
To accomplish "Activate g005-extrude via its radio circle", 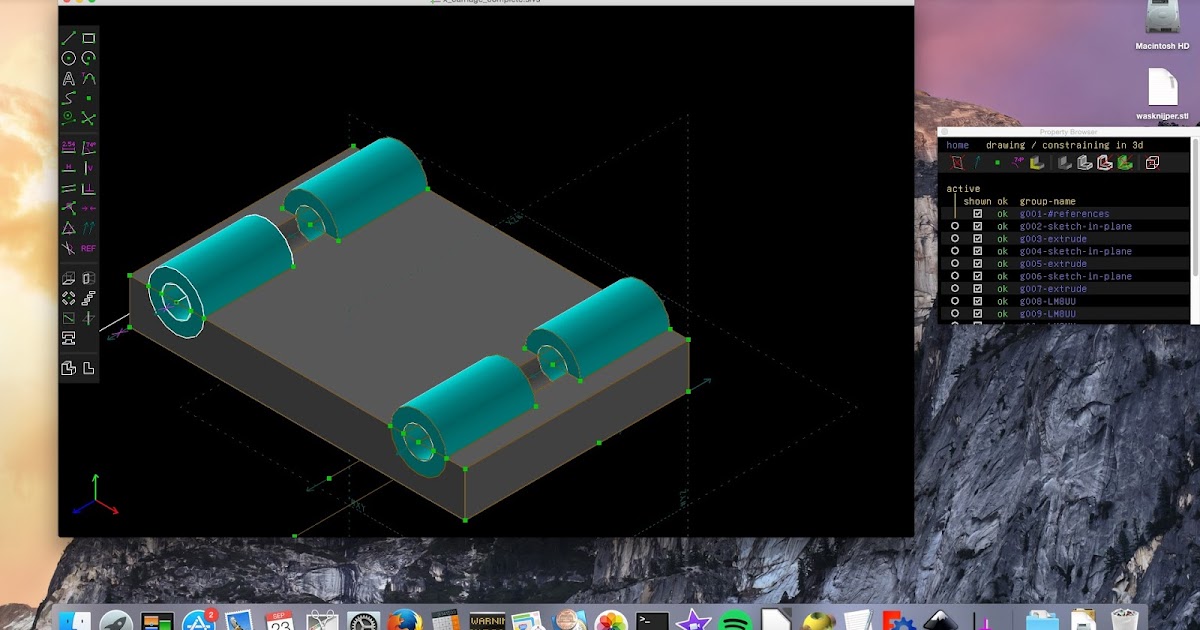I will [955, 263].
